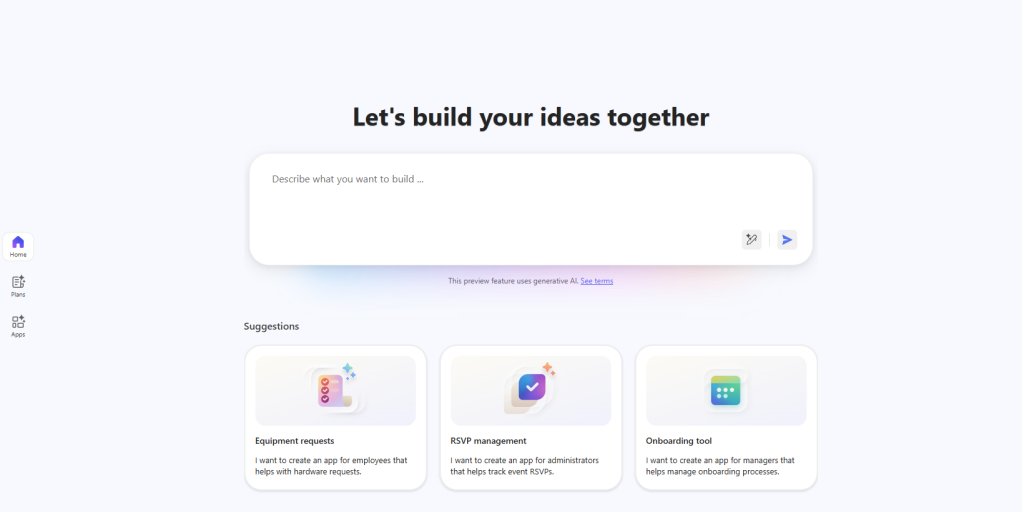Click the Home icon in the sidebar
This screenshot has height=512, width=1024.
coord(18,242)
